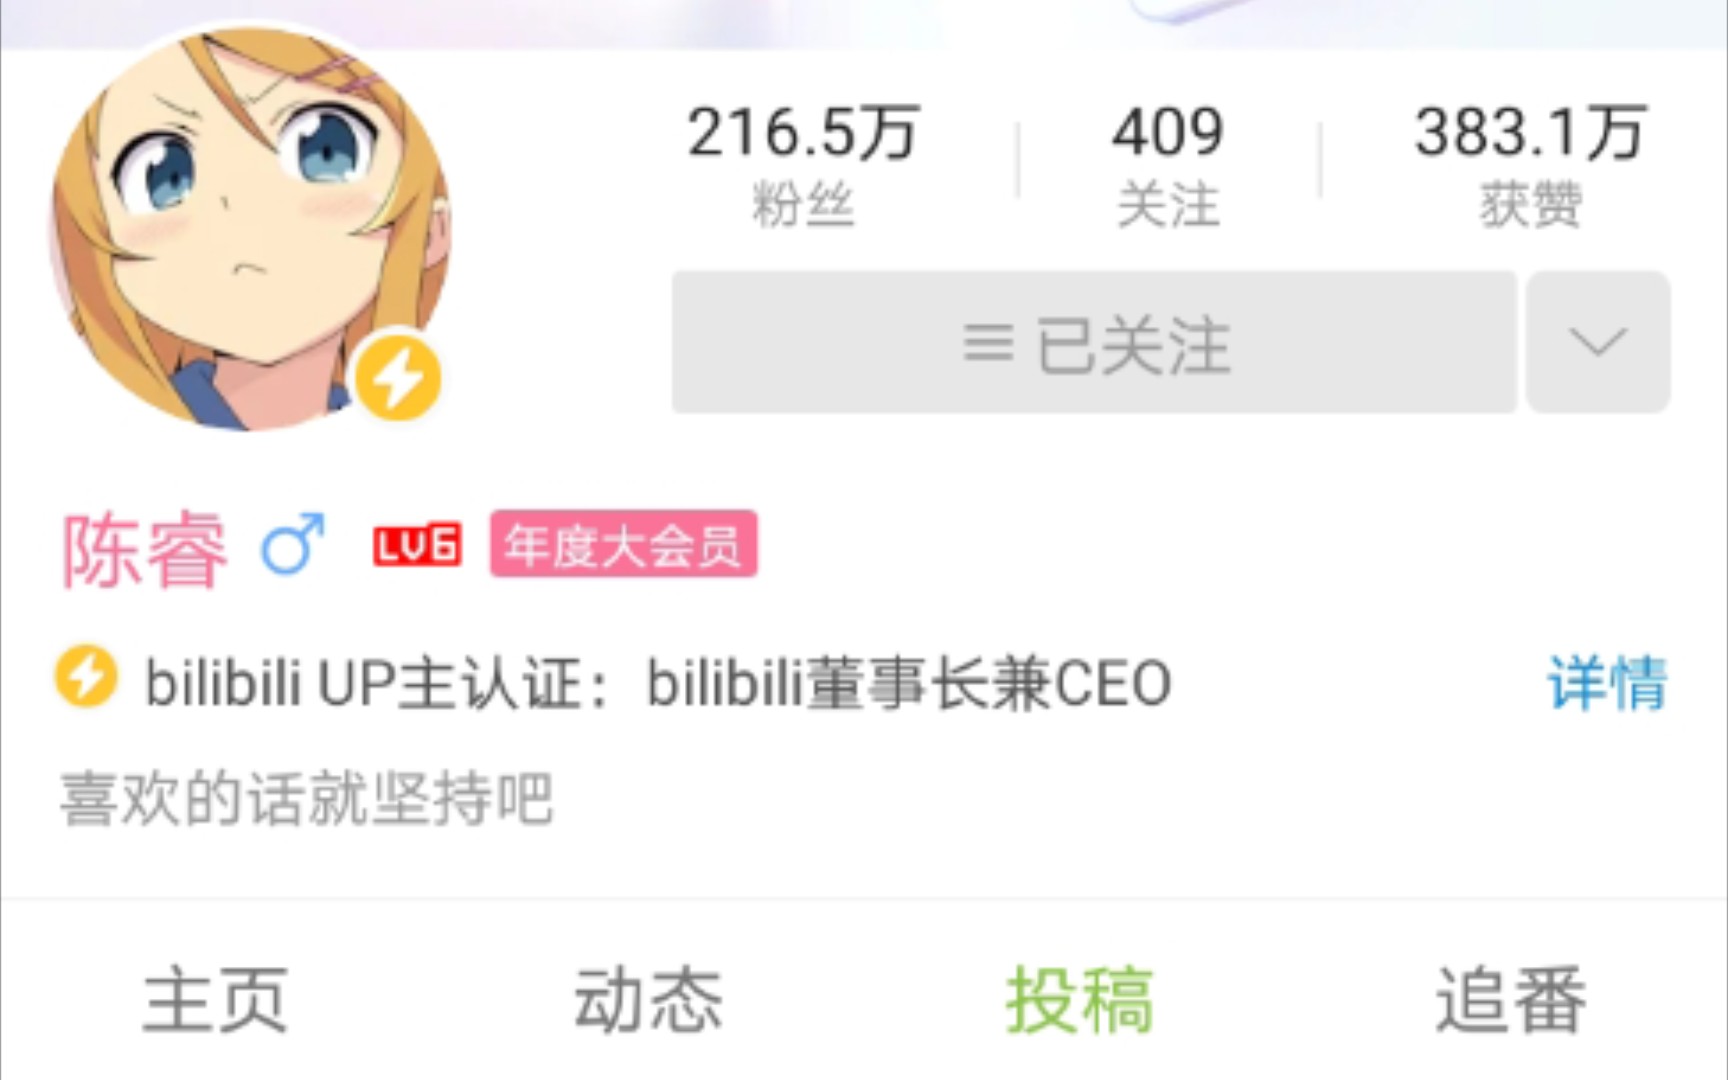Click the signature 喜欢的话就坚持吧
Screen dimensions: 1728x1080
tap(306, 798)
